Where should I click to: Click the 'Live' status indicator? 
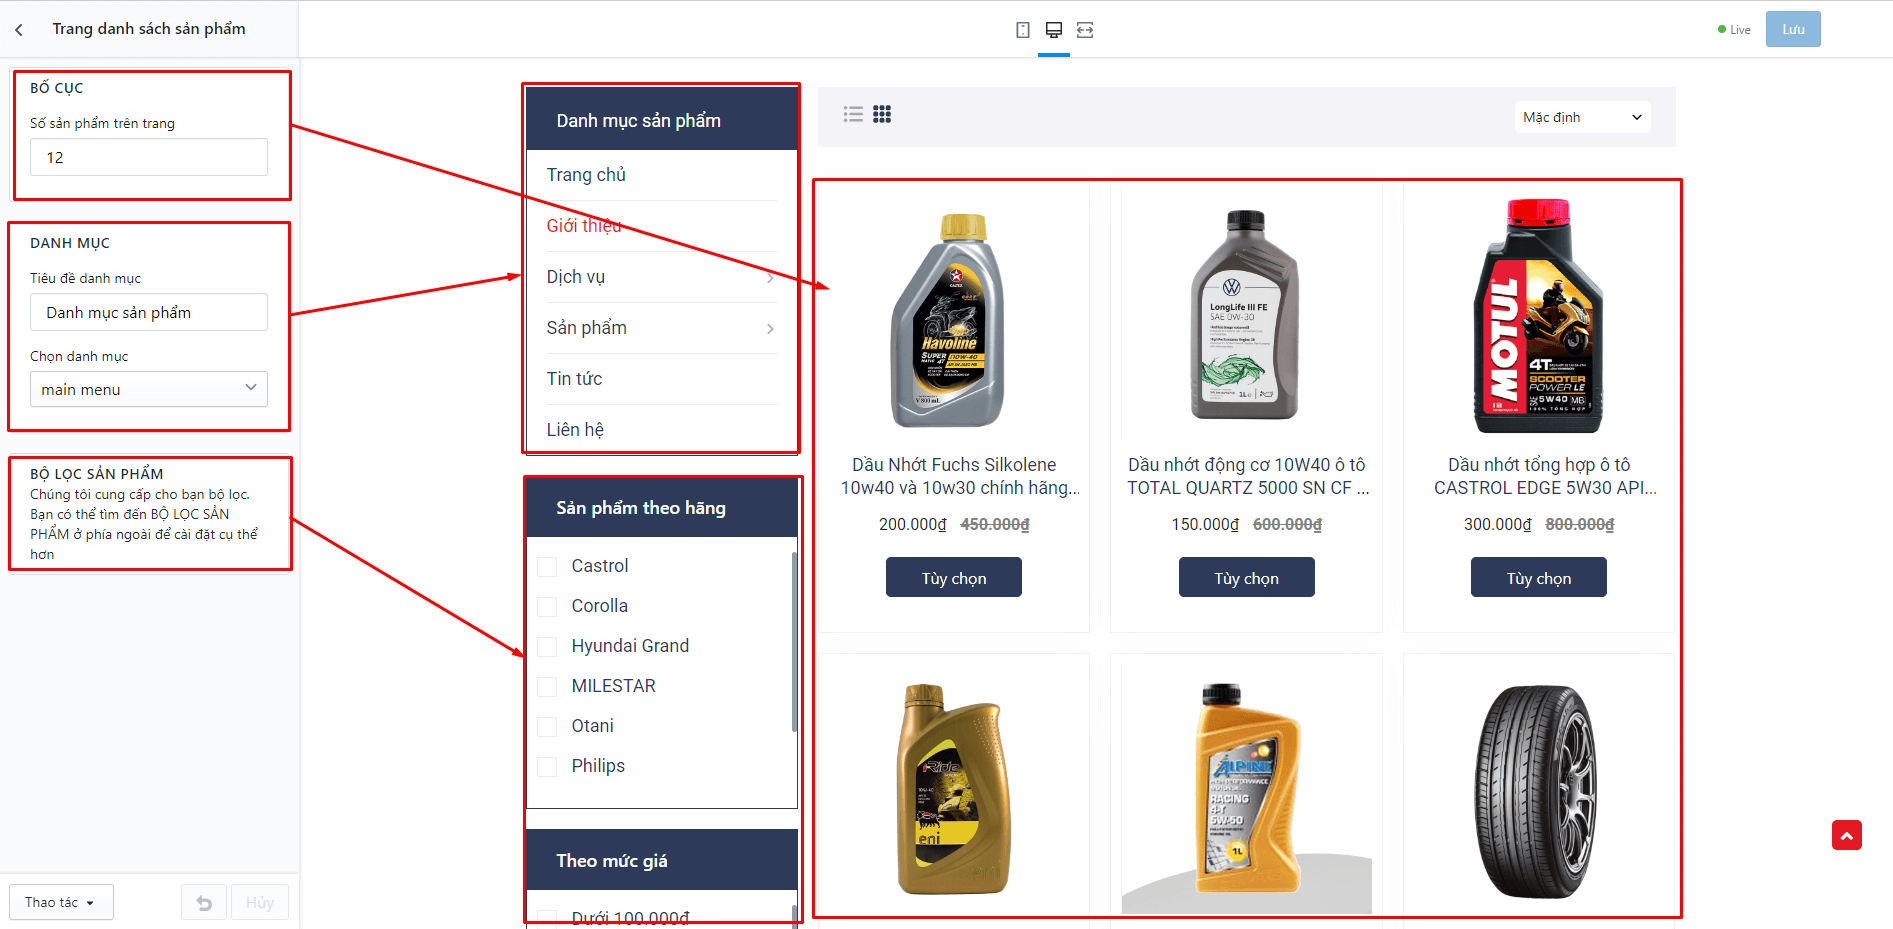point(1735,30)
